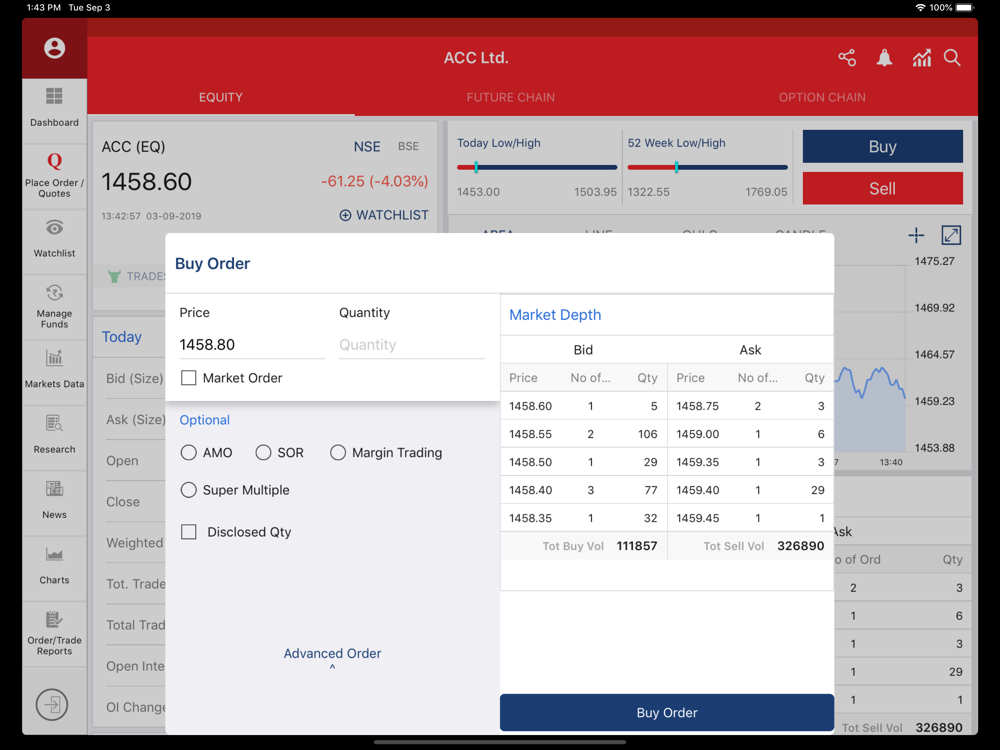Enable the Market Order checkbox
This screenshot has width=1000, height=750.
coord(188,378)
